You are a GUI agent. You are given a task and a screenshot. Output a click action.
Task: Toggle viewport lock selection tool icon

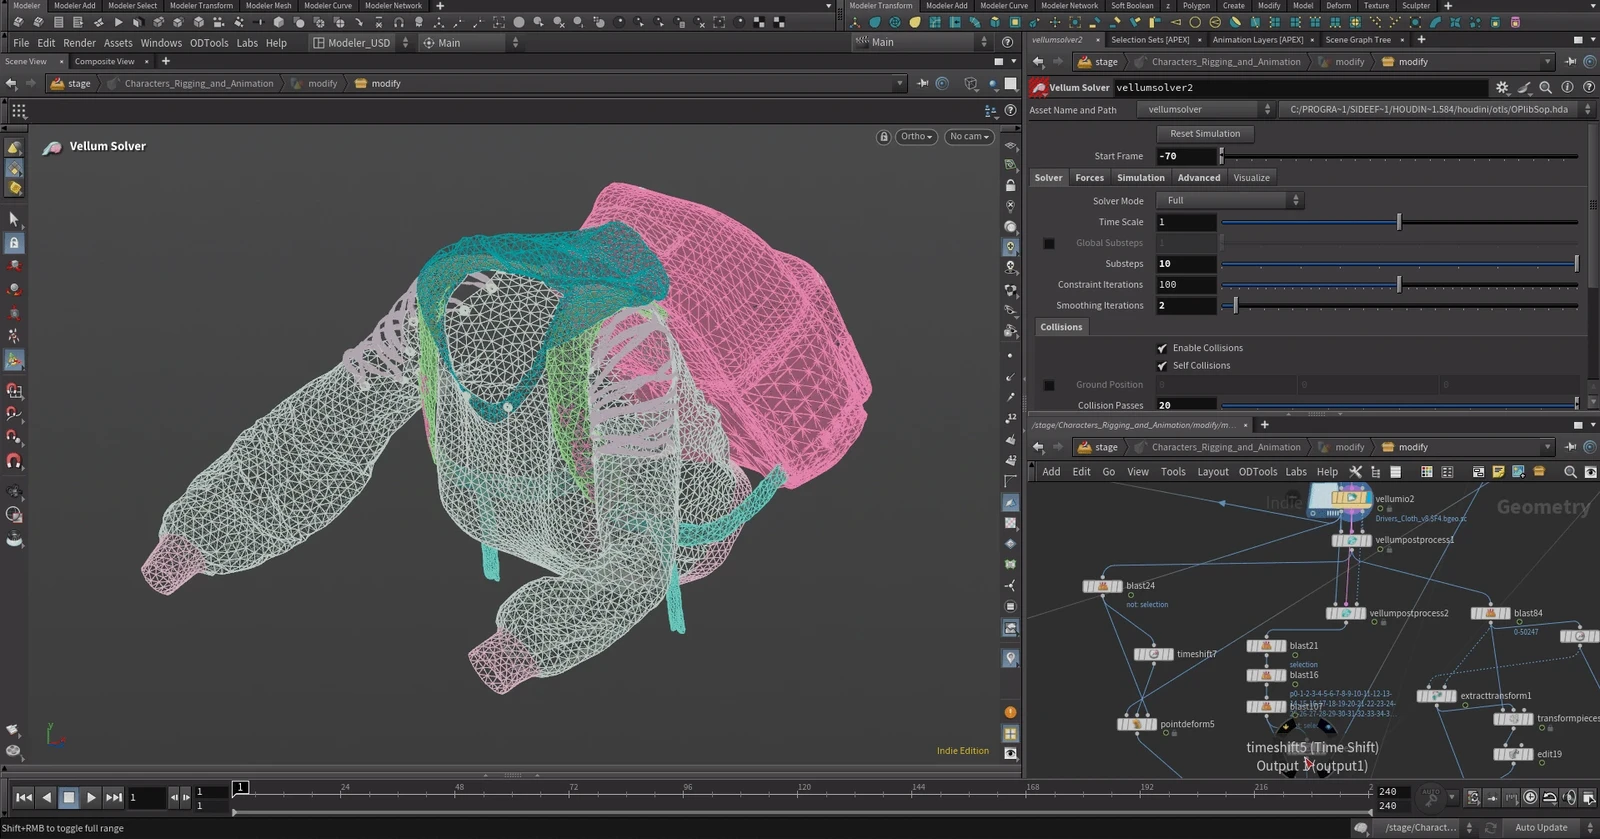14,243
